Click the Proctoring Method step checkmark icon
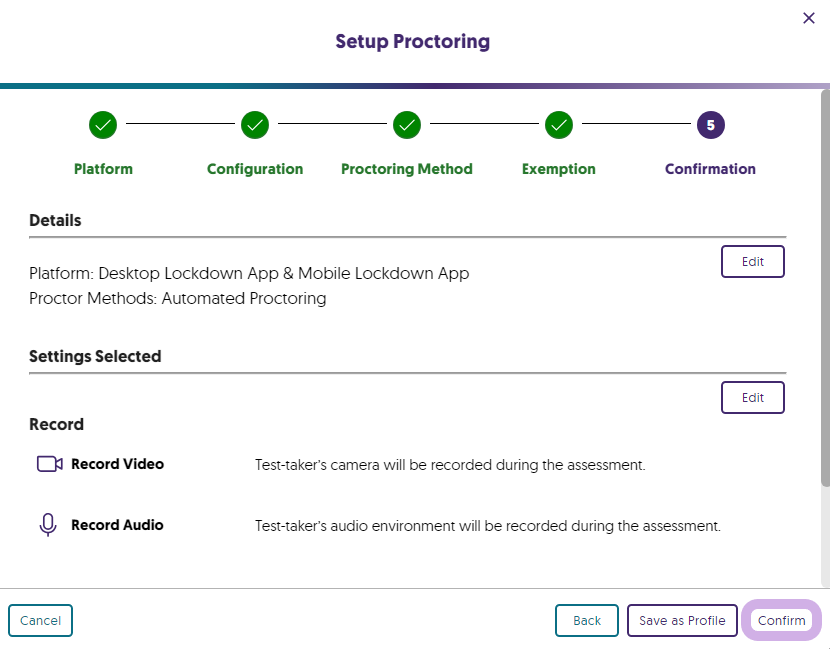The width and height of the screenshot is (830, 649). 407,125
